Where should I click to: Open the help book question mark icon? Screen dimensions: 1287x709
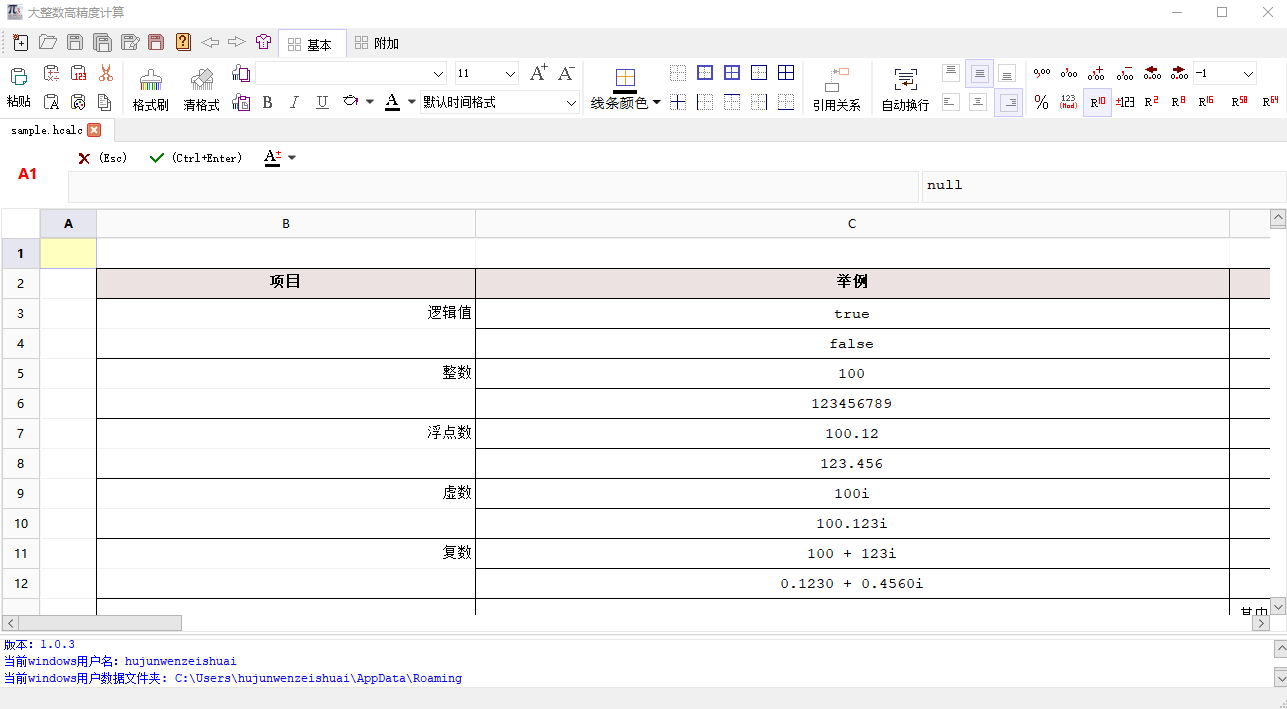tap(183, 43)
